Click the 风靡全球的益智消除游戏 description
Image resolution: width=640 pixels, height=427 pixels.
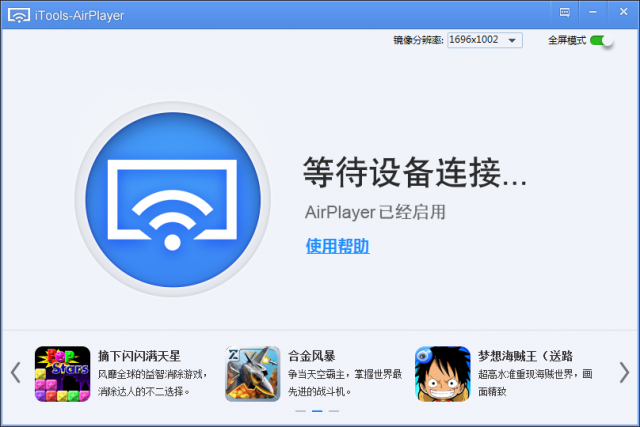point(153,383)
